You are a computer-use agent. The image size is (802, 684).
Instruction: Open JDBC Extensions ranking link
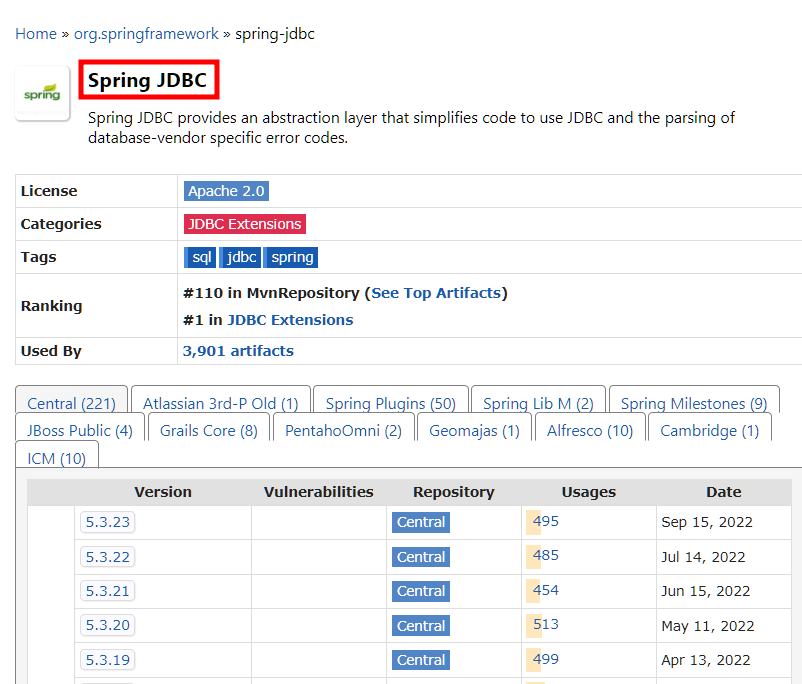(290, 320)
